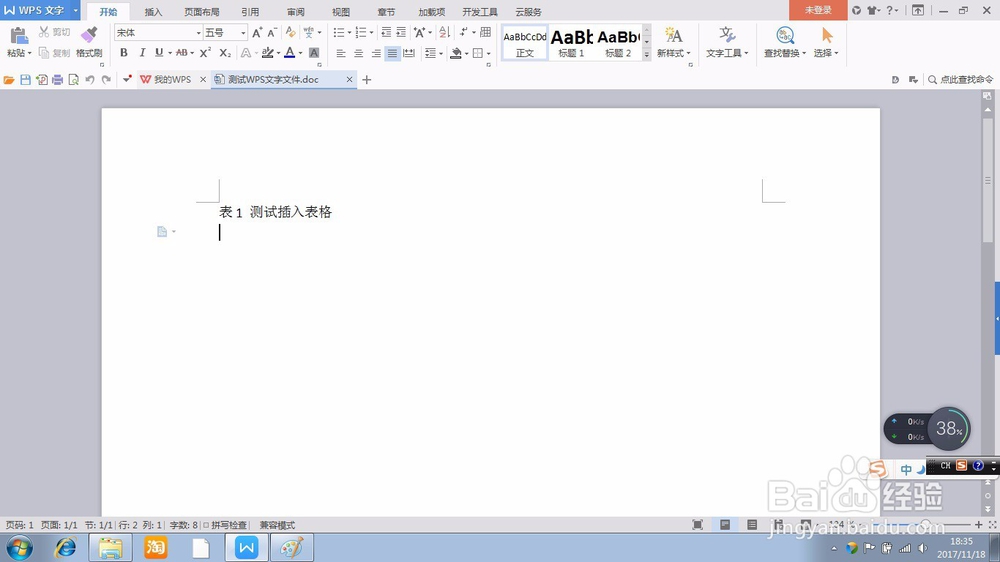Toggle underline formatting
Image resolution: width=1000 pixels, height=562 pixels.
159,53
